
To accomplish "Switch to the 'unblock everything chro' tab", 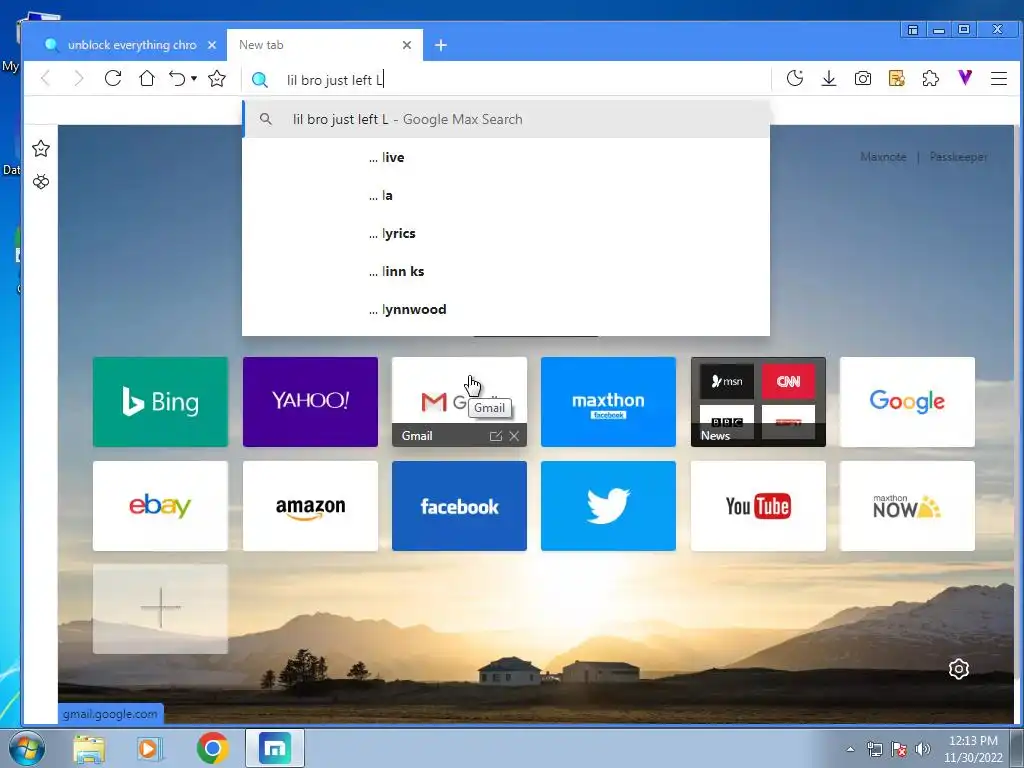I will (124, 45).
